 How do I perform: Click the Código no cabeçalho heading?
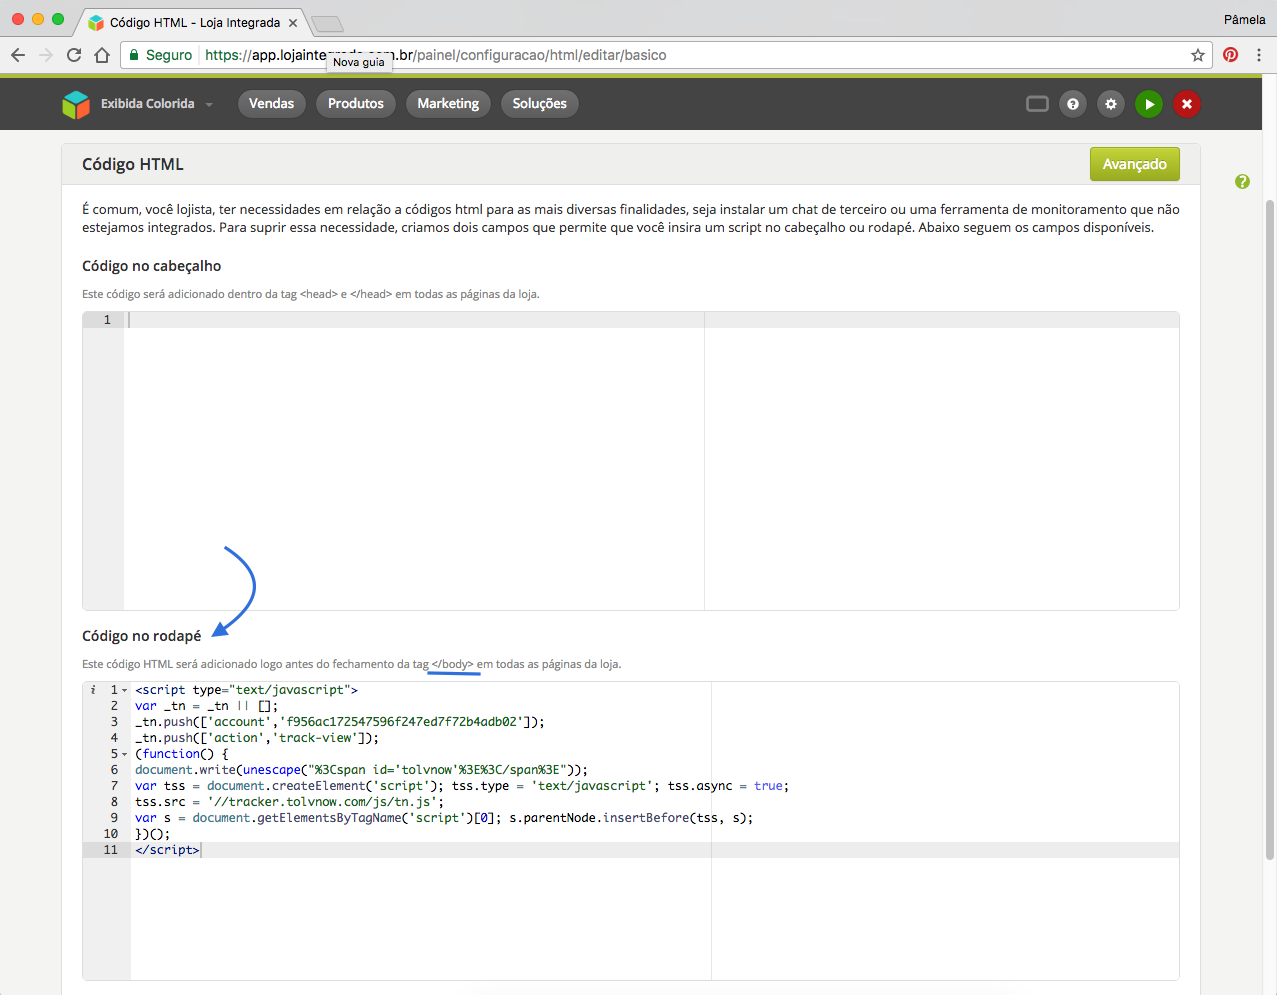[x=151, y=266]
